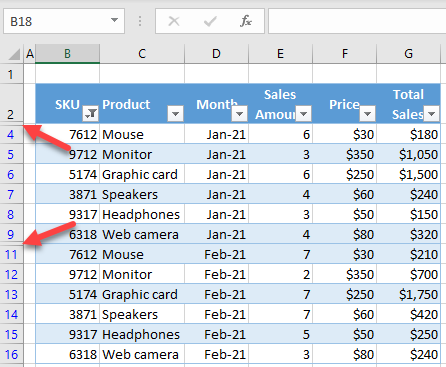
Task: Open the Sales Amount filter dropdown
Action: coord(303,114)
